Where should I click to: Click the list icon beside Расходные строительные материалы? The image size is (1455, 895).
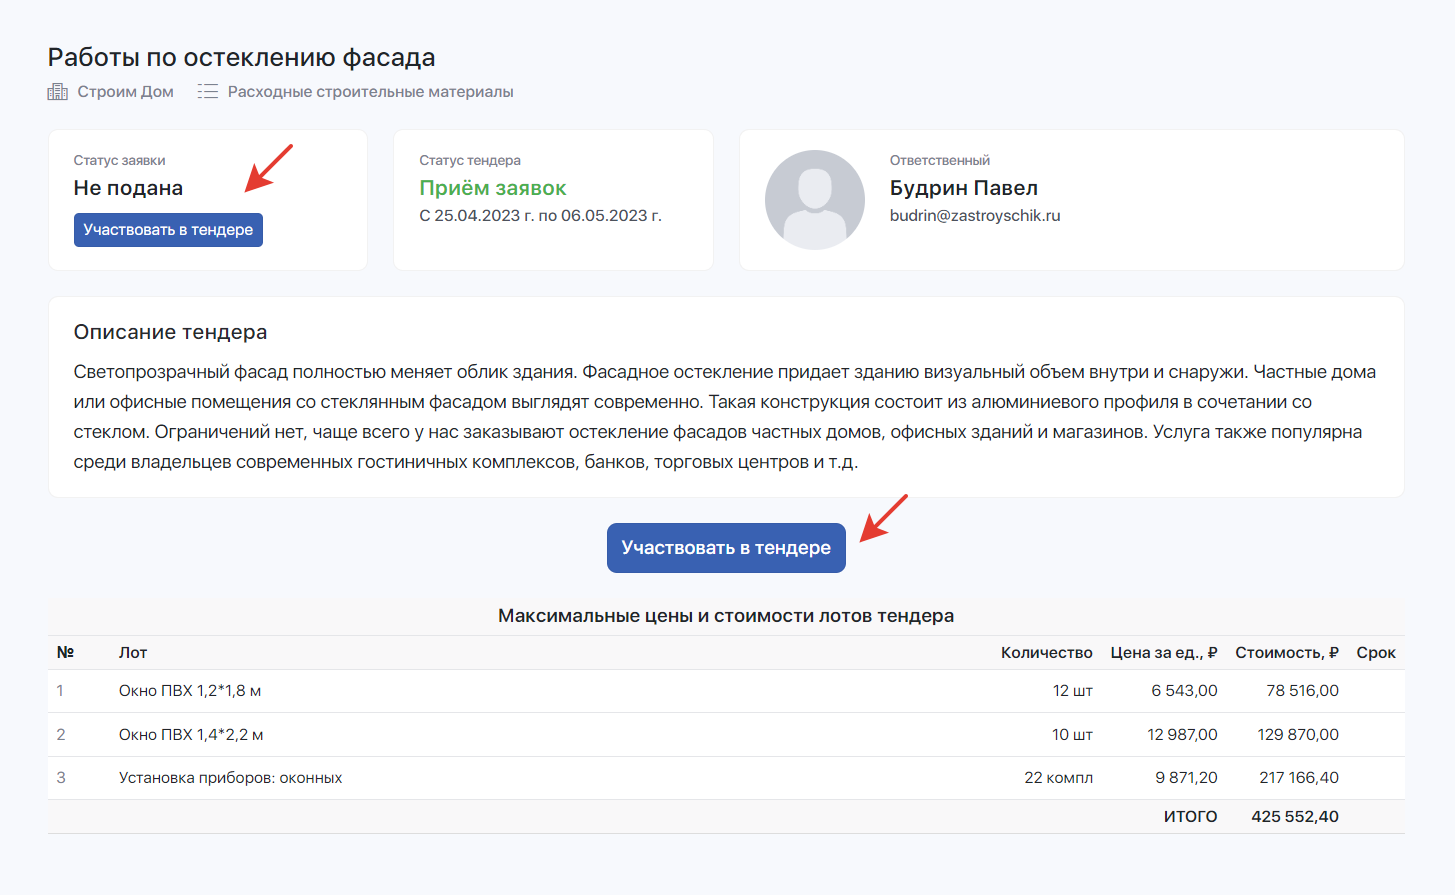[x=207, y=92]
